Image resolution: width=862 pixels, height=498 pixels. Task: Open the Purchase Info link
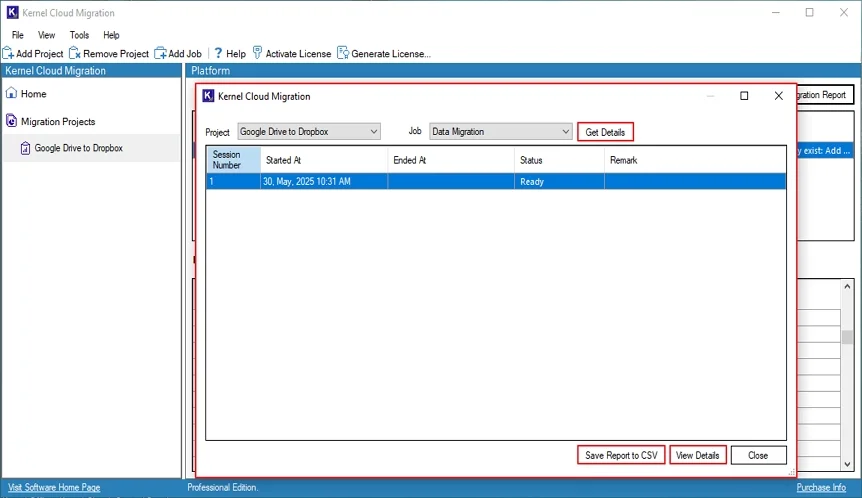[821, 487]
